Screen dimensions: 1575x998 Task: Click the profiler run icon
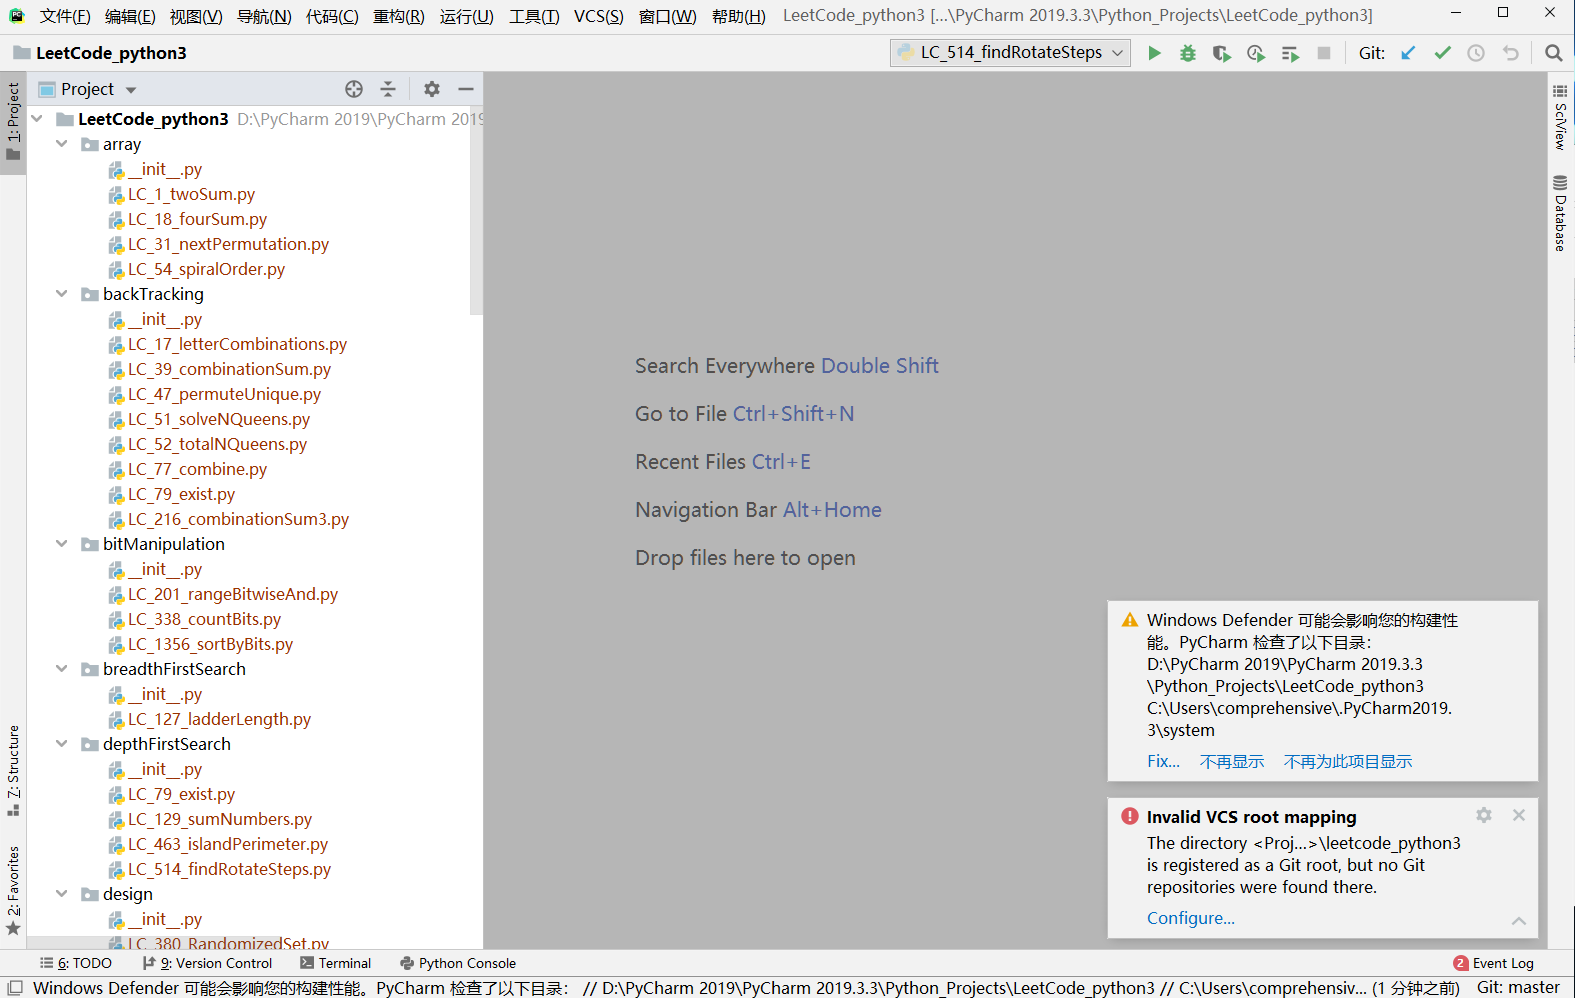1256,53
